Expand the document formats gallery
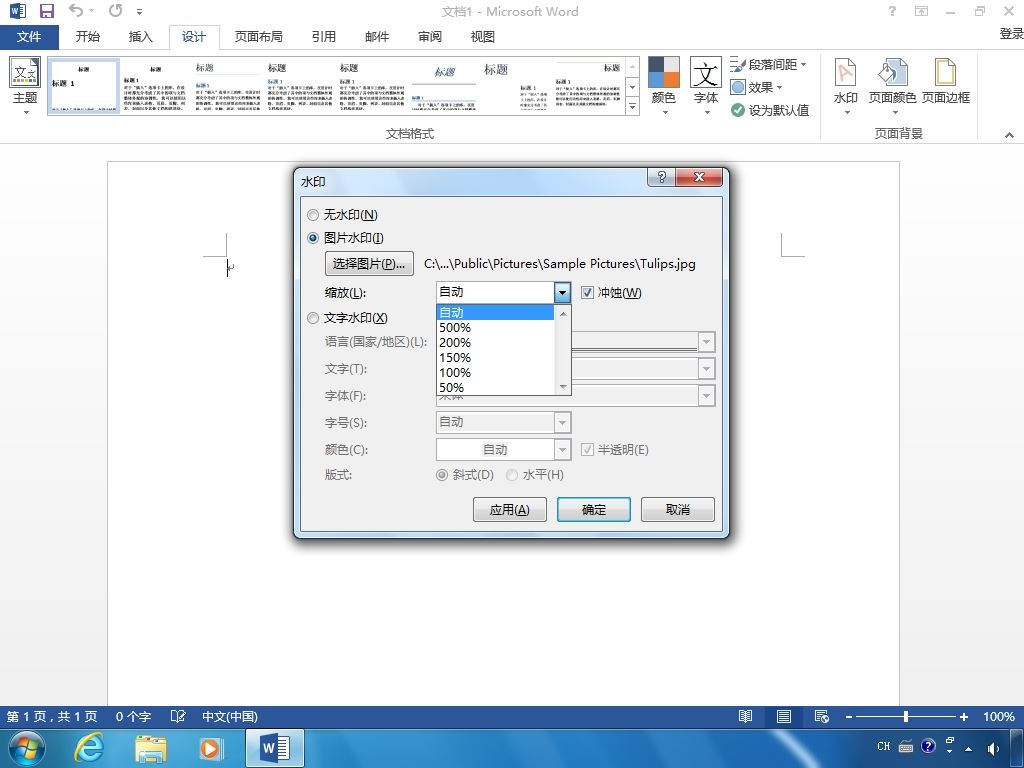 [632, 106]
